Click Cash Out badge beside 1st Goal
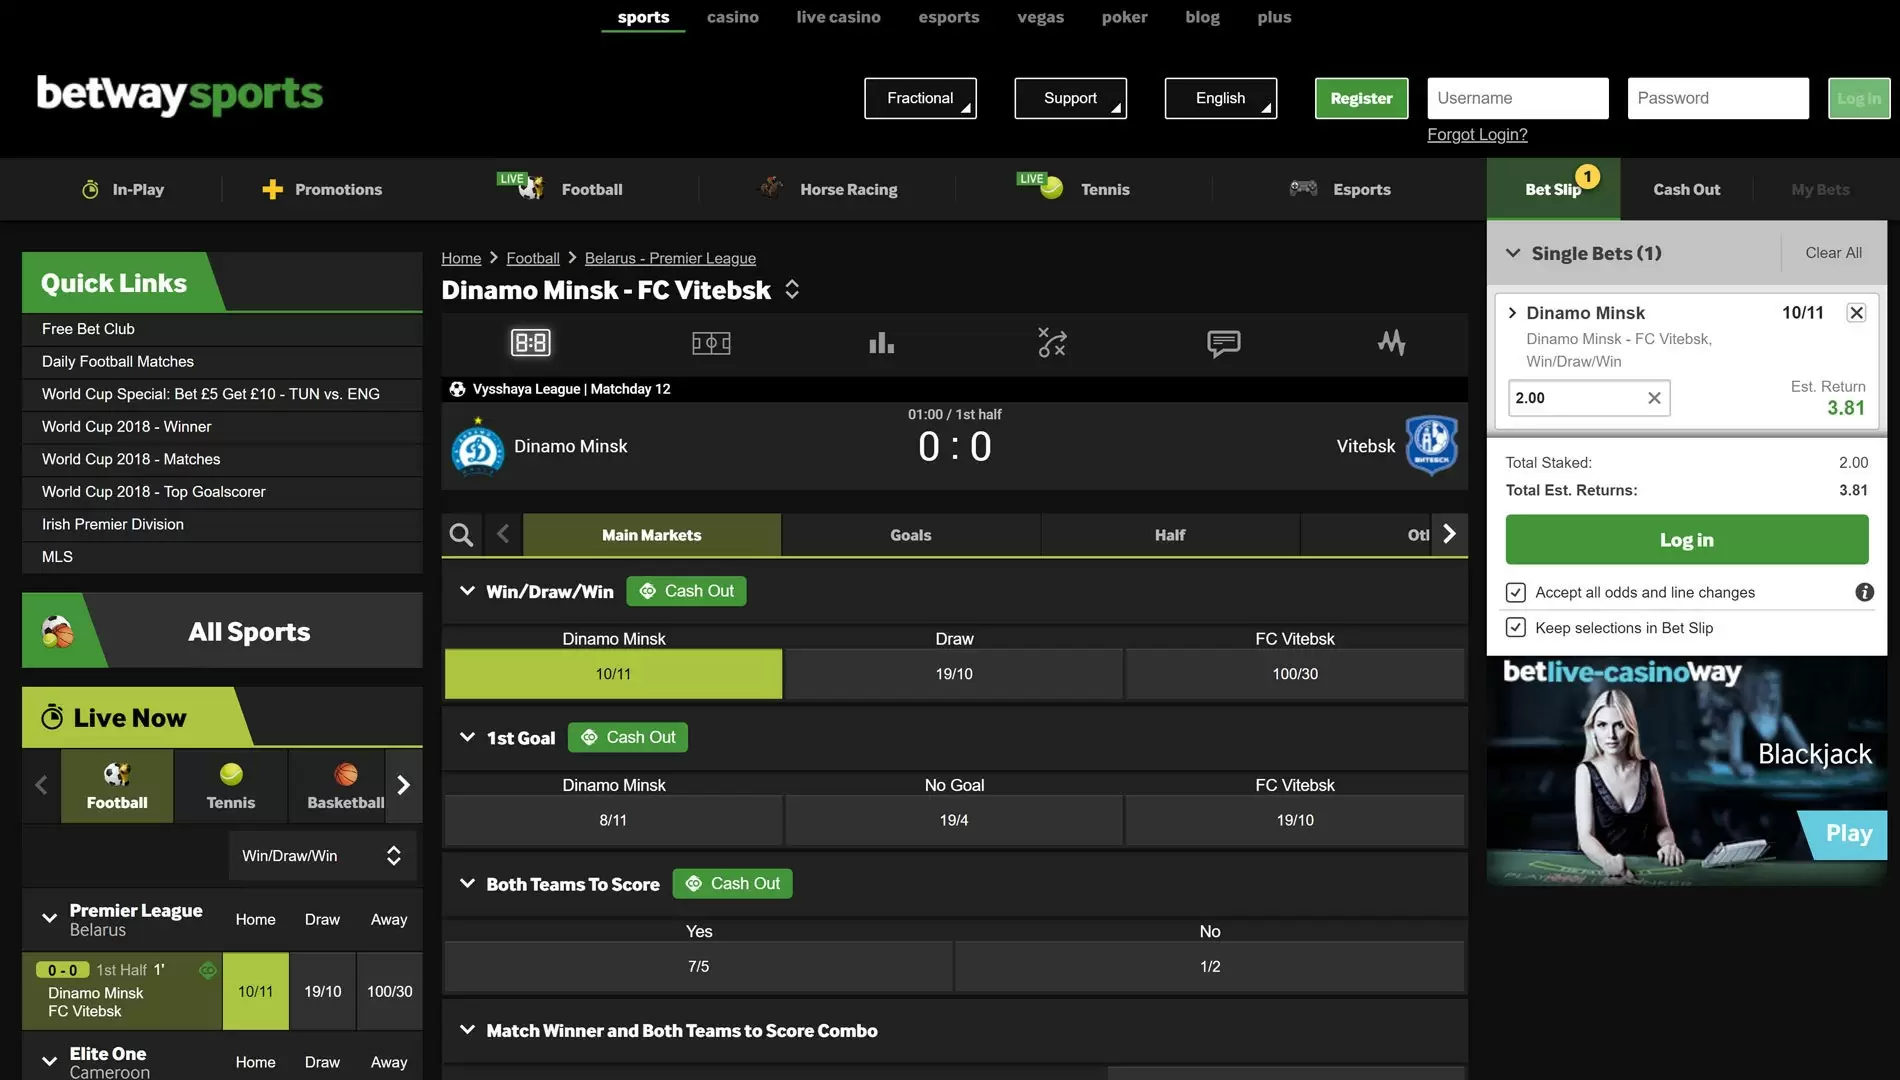Viewport: 1900px width, 1080px height. click(627, 737)
